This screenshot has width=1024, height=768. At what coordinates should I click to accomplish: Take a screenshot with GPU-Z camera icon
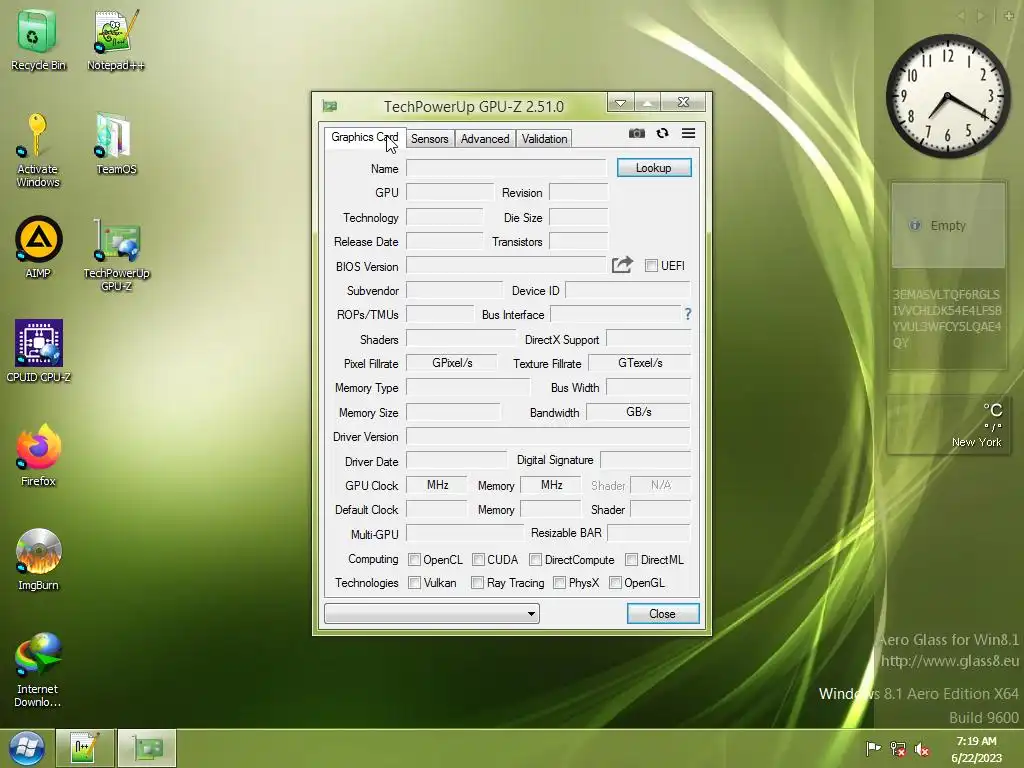coord(637,133)
